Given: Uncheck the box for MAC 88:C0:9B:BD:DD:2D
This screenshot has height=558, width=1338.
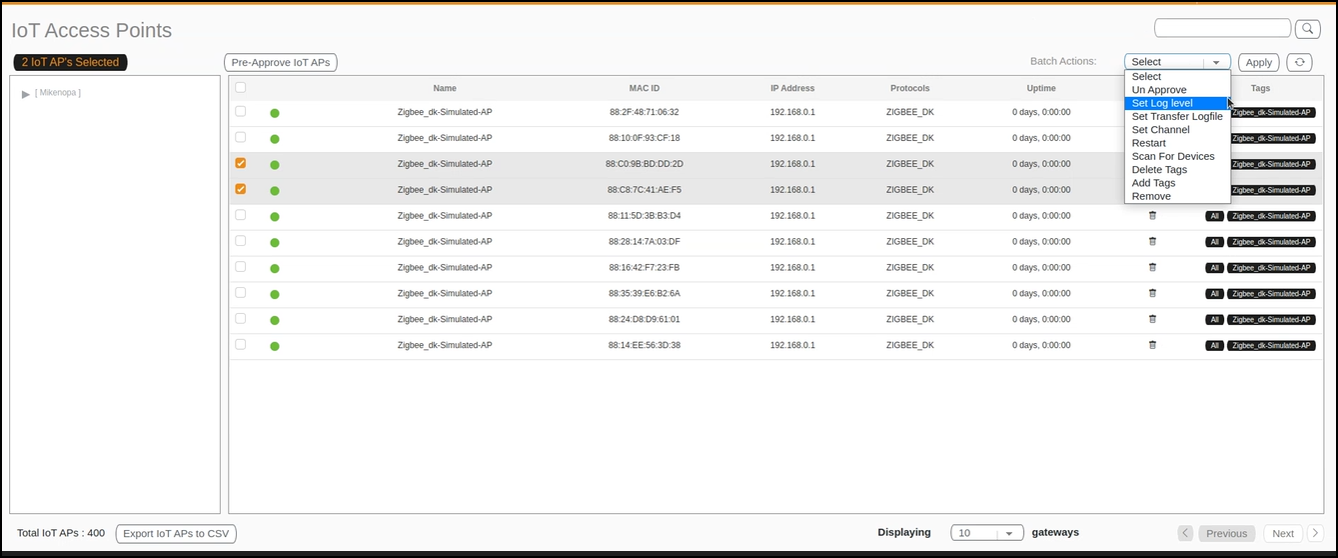Looking at the screenshot, I should (240, 163).
